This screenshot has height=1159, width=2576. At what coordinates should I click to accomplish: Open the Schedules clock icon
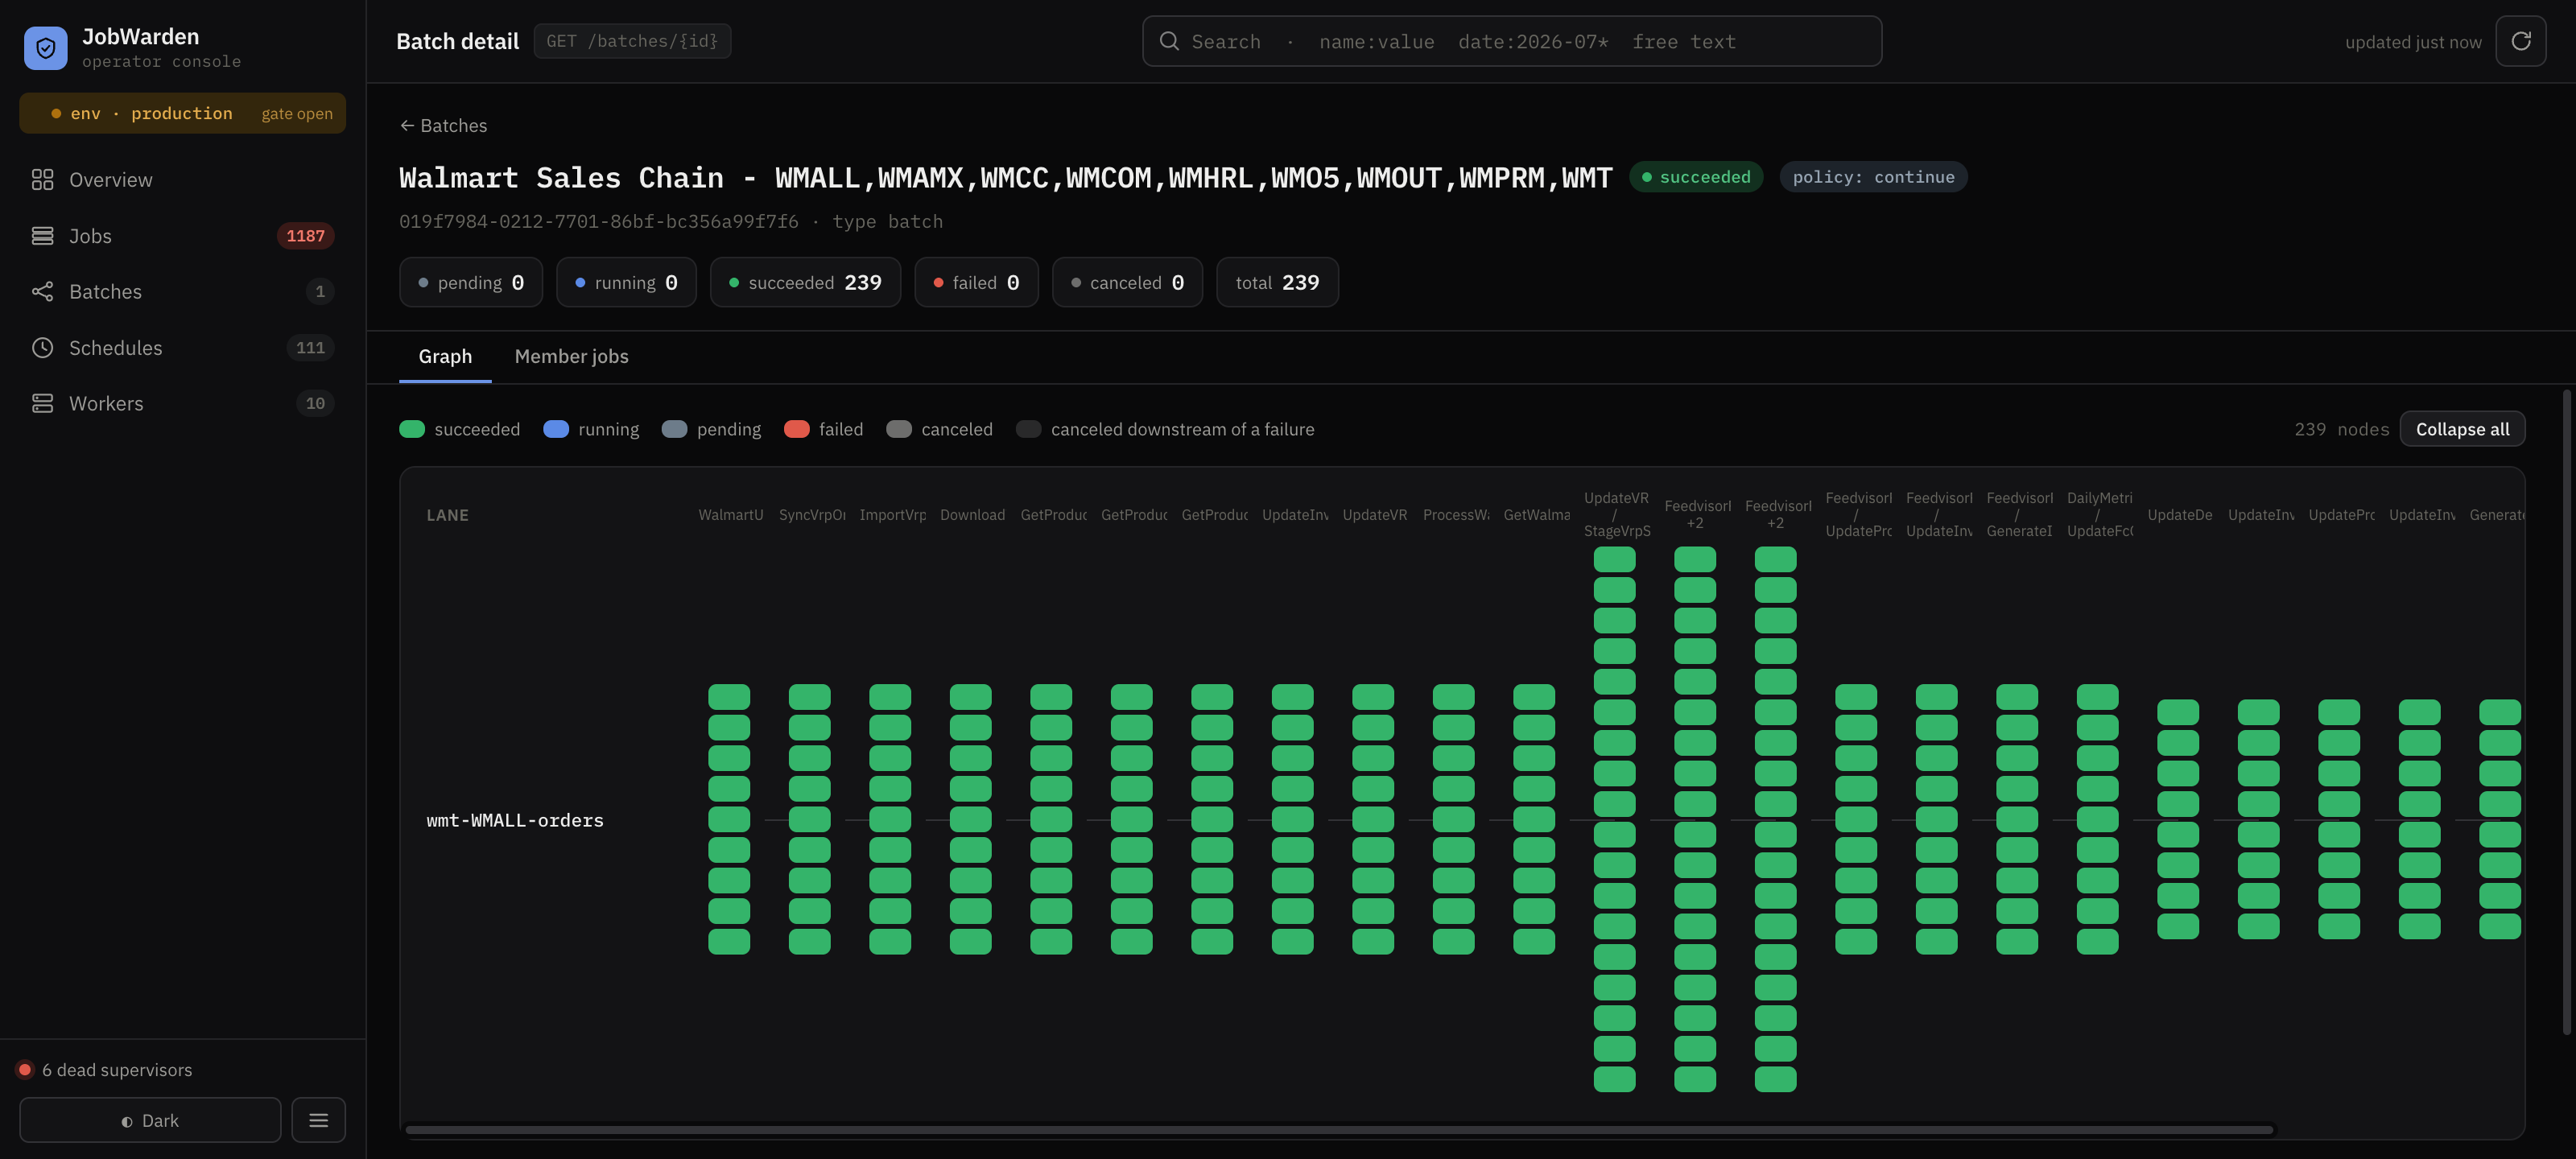pos(42,348)
